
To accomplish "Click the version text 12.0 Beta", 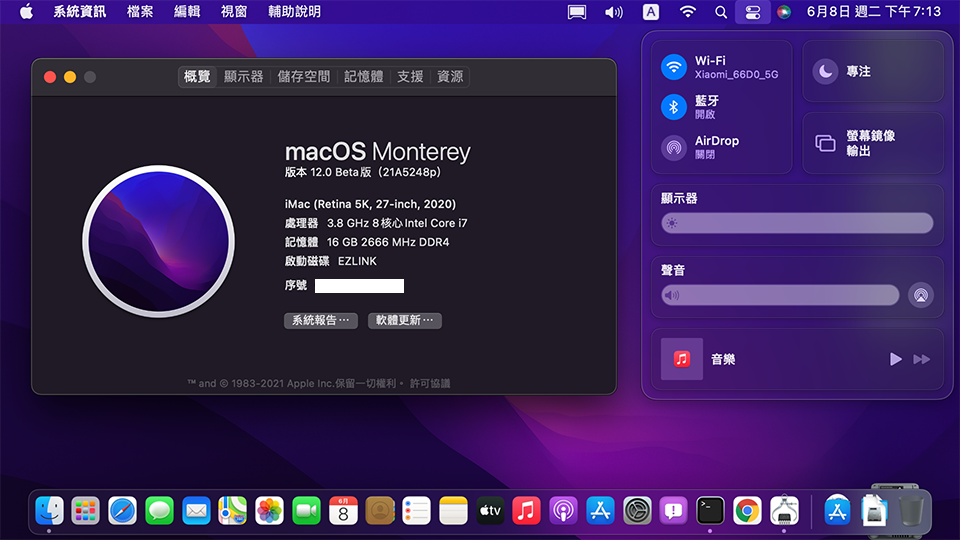I will (362, 172).
